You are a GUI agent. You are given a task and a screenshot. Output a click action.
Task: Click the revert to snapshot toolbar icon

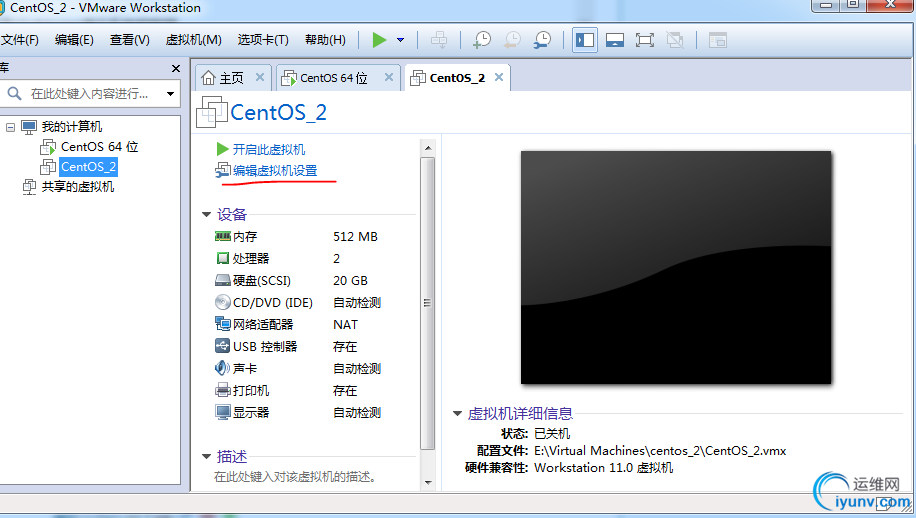(x=512, y=40)
